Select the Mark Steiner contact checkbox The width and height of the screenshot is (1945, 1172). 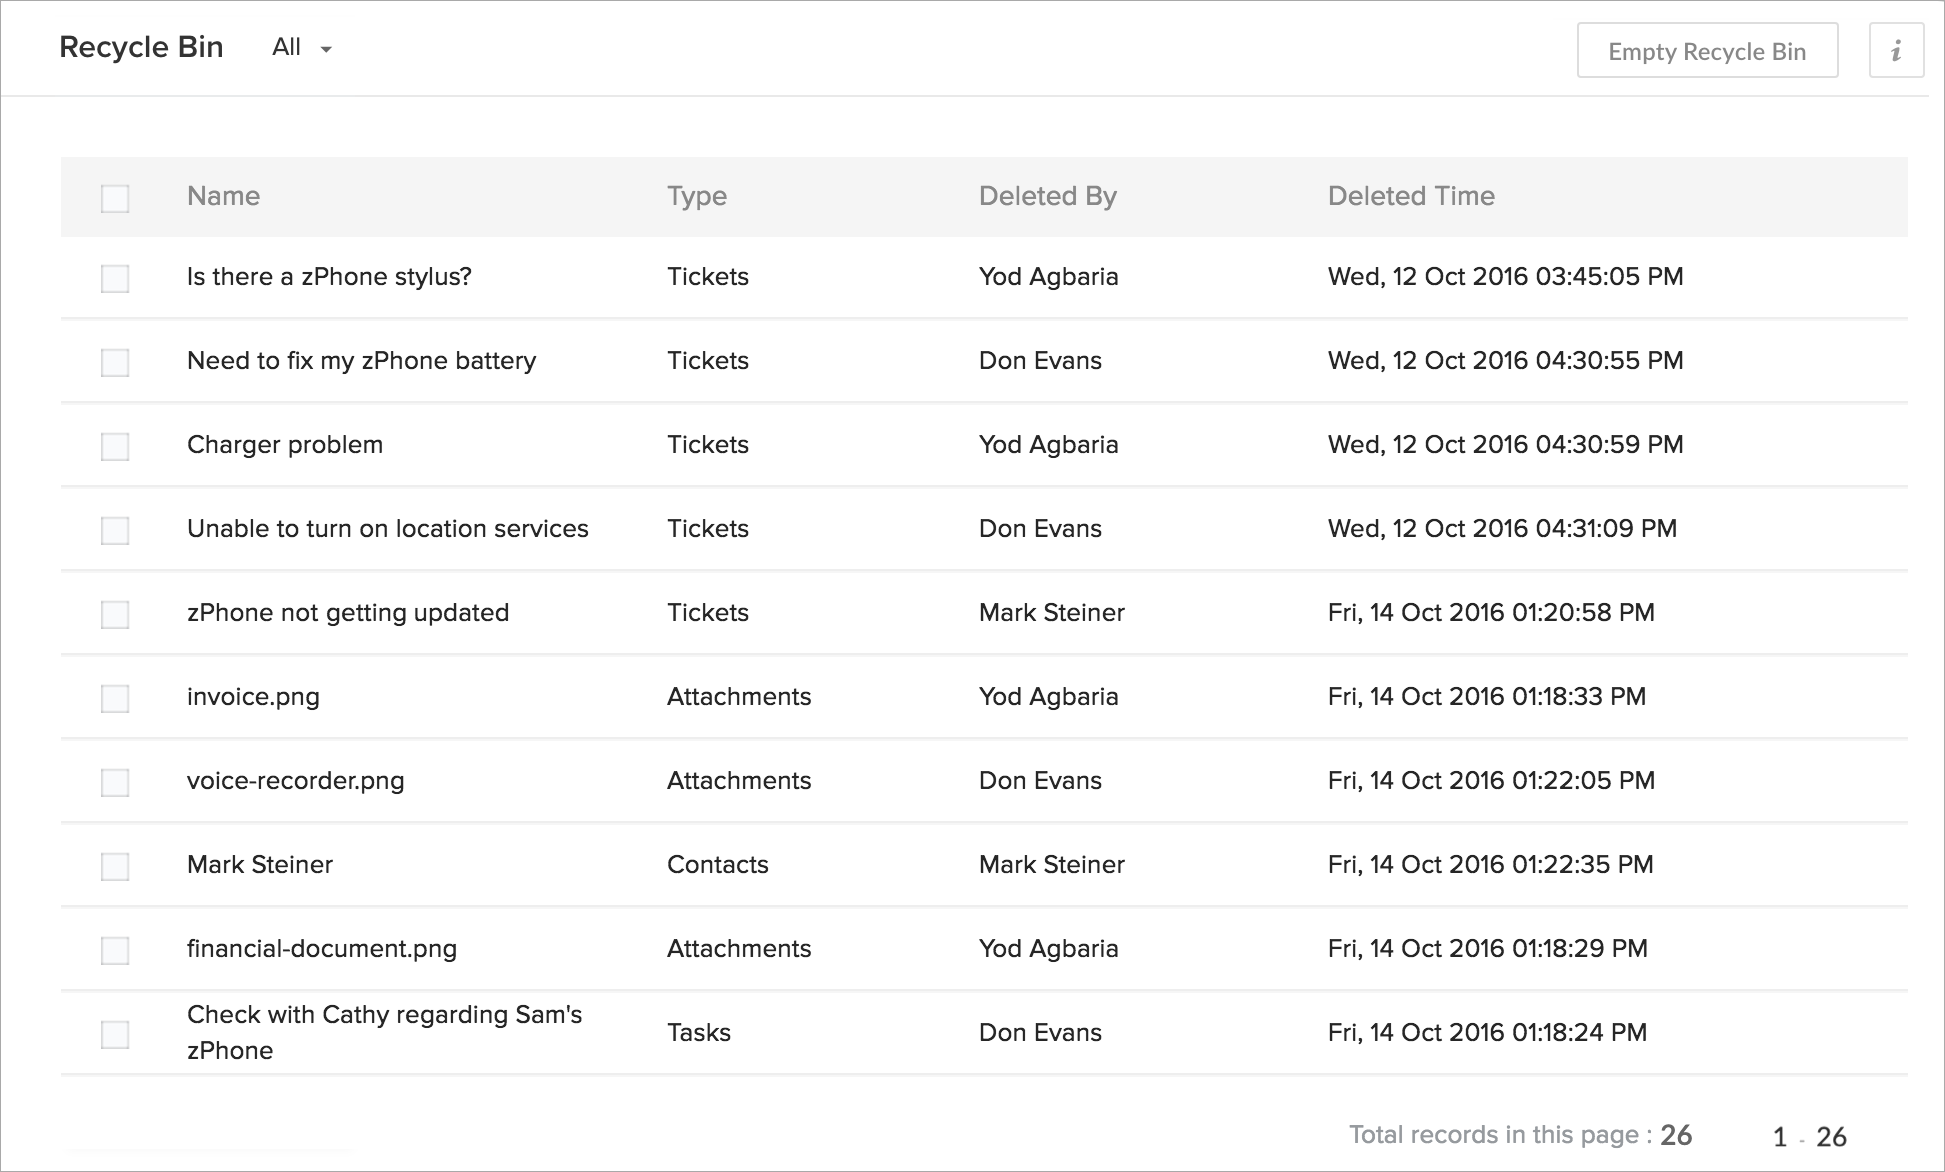[115, 866]
